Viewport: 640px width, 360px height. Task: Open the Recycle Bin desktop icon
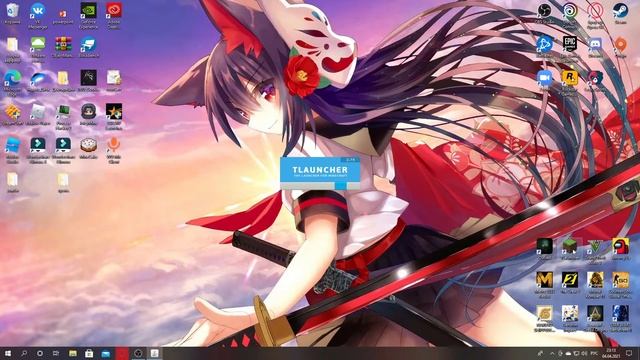coord(12,11)
